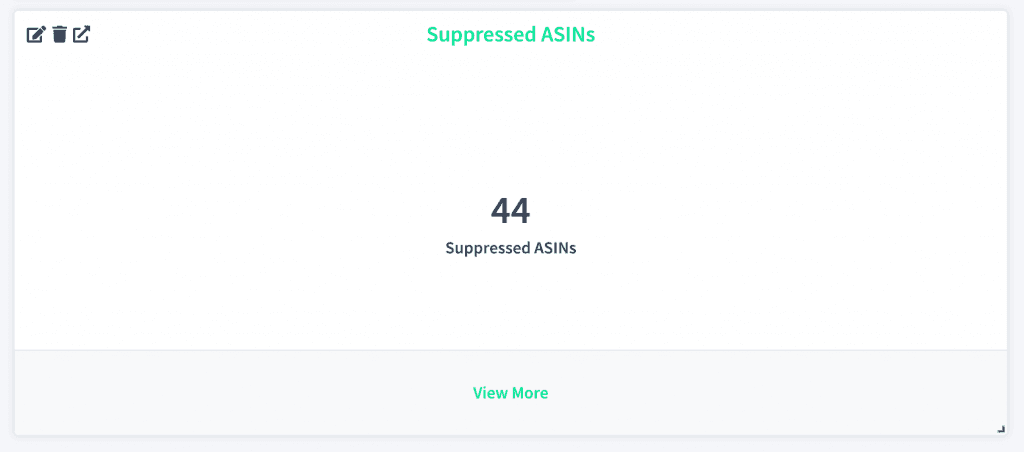The height and width of the screenshot is (452, 1024).
Task: Click the green Suppressed ASINs title
Action: click(x=511, y=35)
